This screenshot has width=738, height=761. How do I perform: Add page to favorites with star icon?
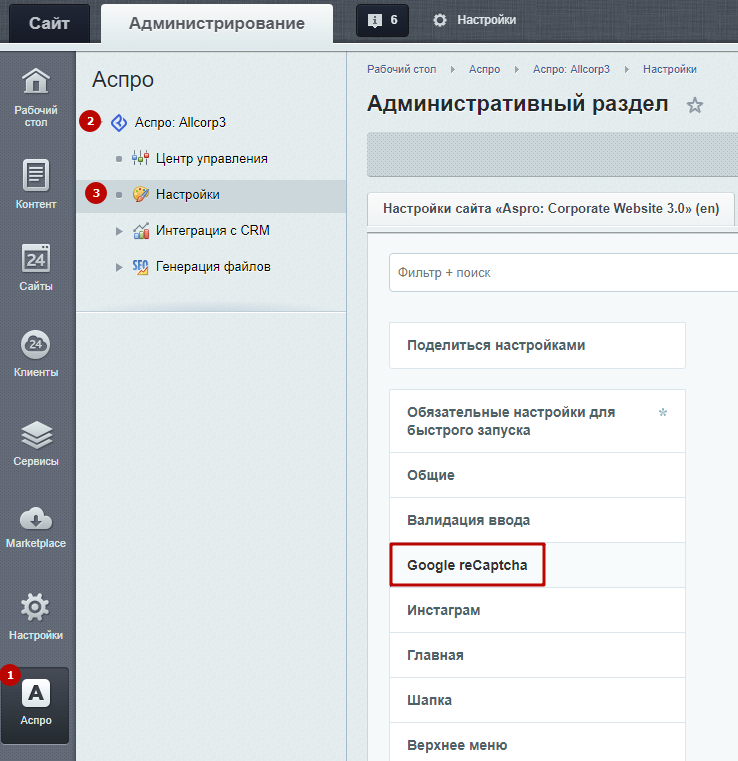tap(695, 105)
